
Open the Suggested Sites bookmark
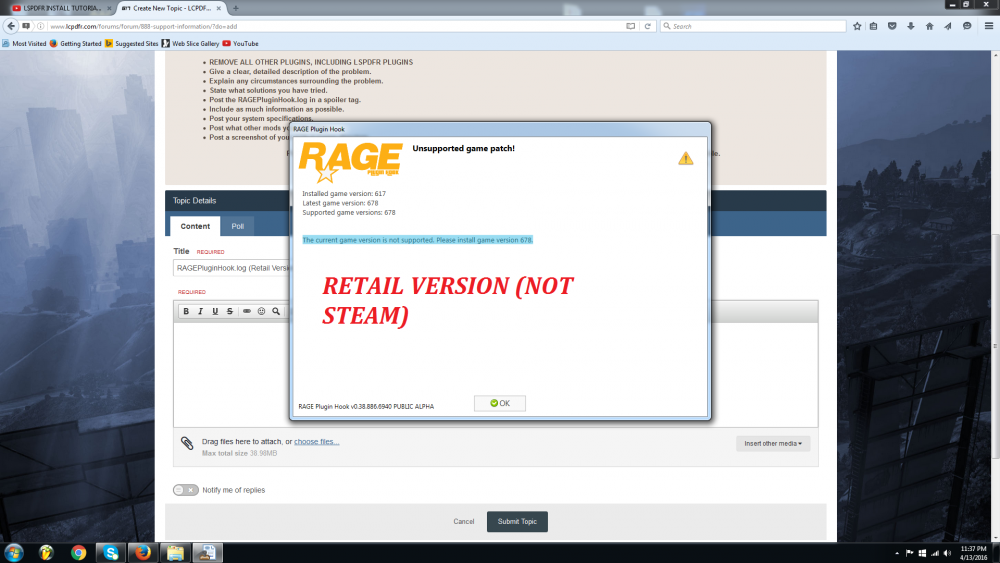[x=131, y=43]
